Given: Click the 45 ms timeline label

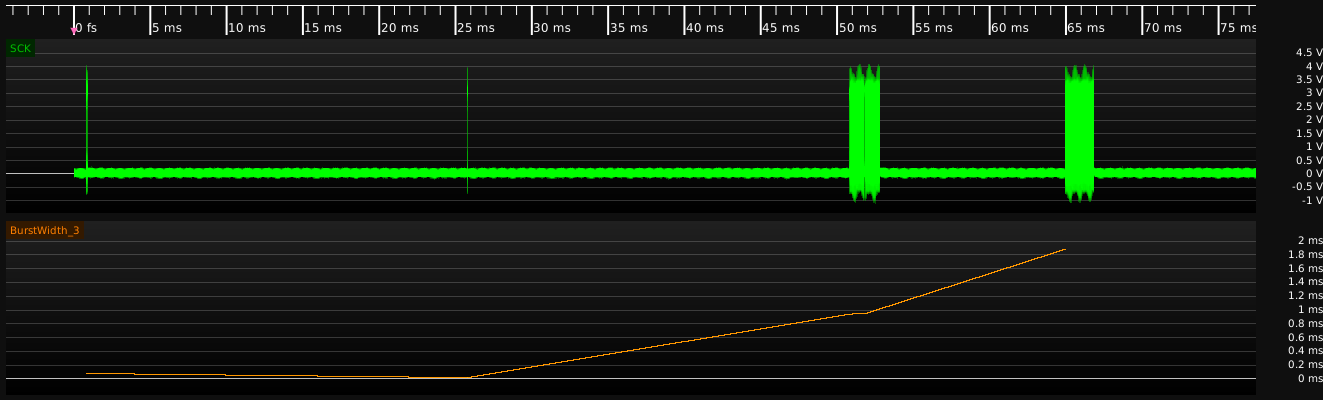Looking at the screenshot, I should coord(782,28).
